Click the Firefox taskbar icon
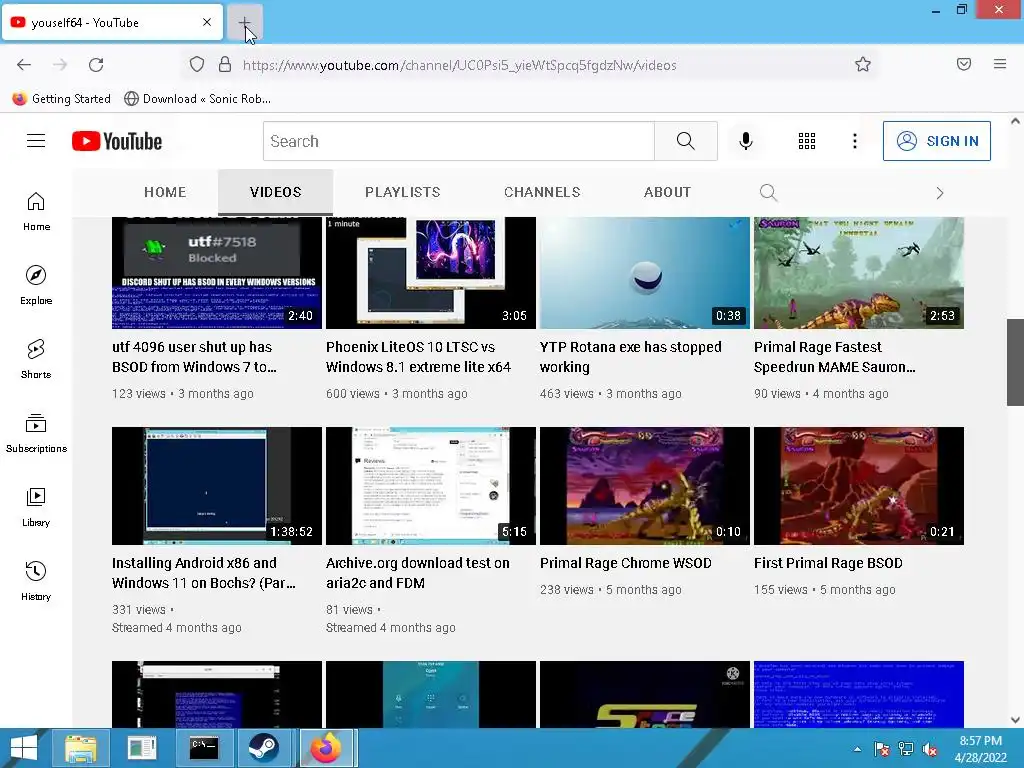This screenshot has width=1024, height=768. (327, 748)
